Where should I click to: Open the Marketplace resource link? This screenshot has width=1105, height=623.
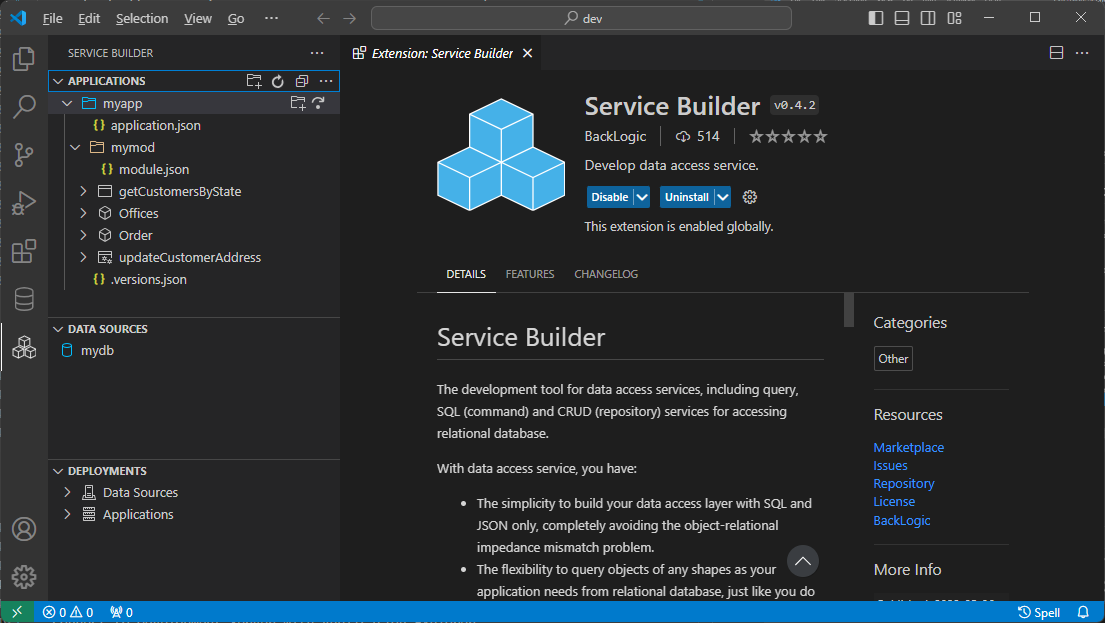[908, 448]
